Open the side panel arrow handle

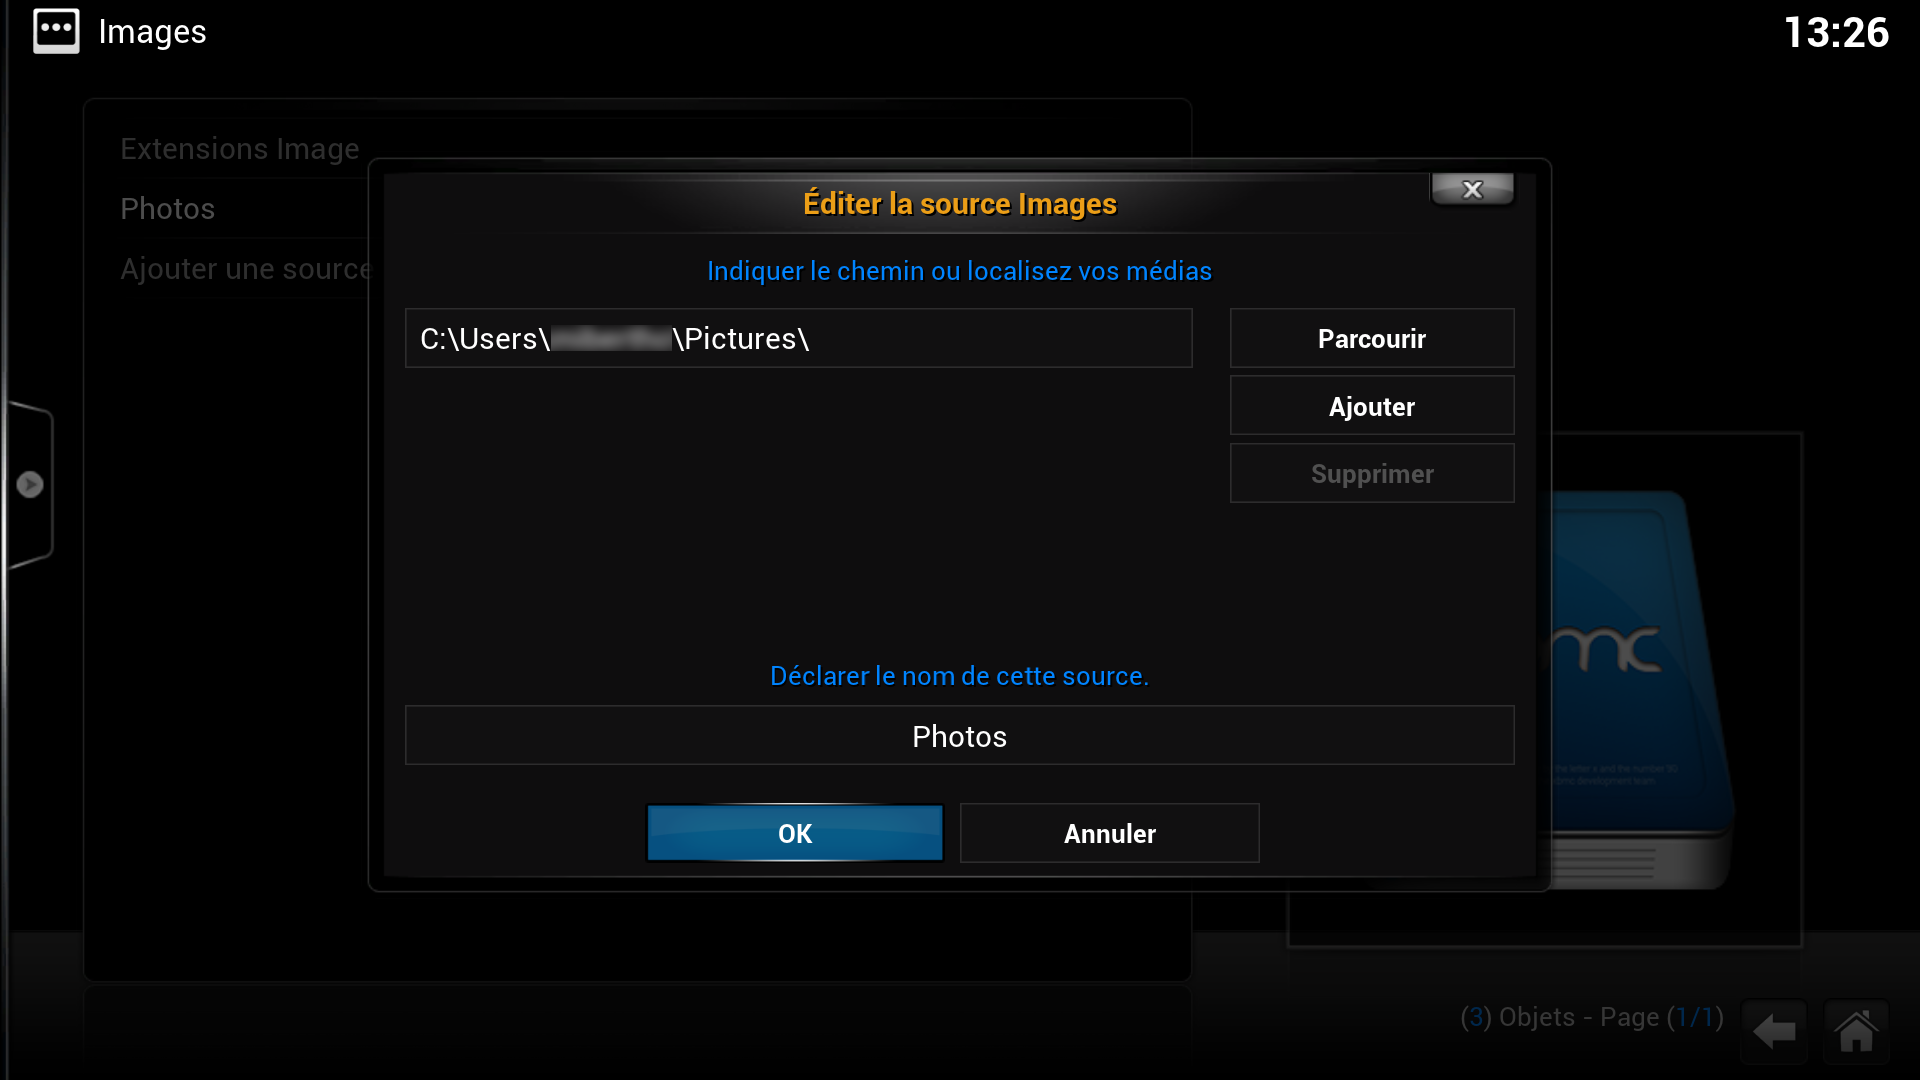30,485
